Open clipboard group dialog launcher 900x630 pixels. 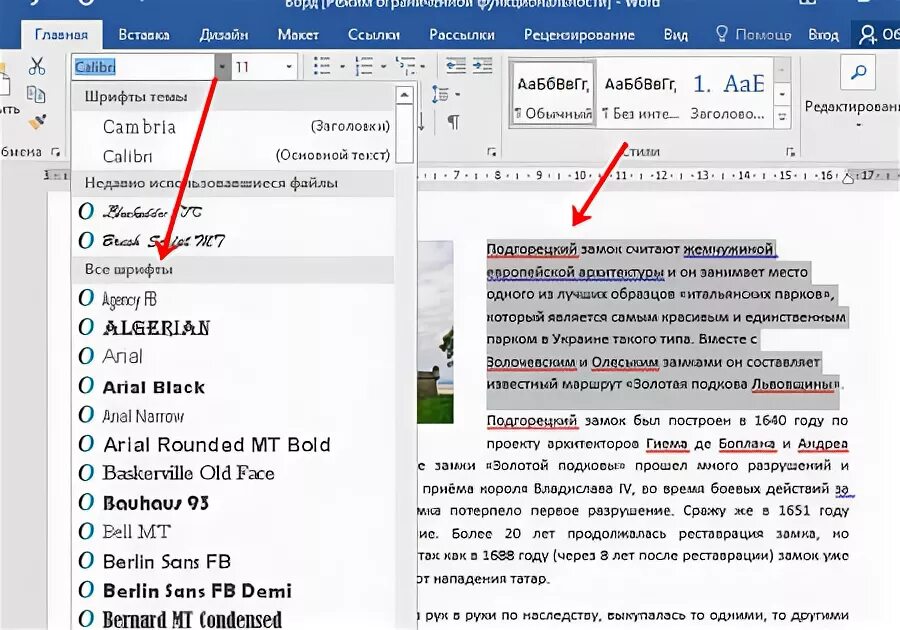[x=56, y=151]
